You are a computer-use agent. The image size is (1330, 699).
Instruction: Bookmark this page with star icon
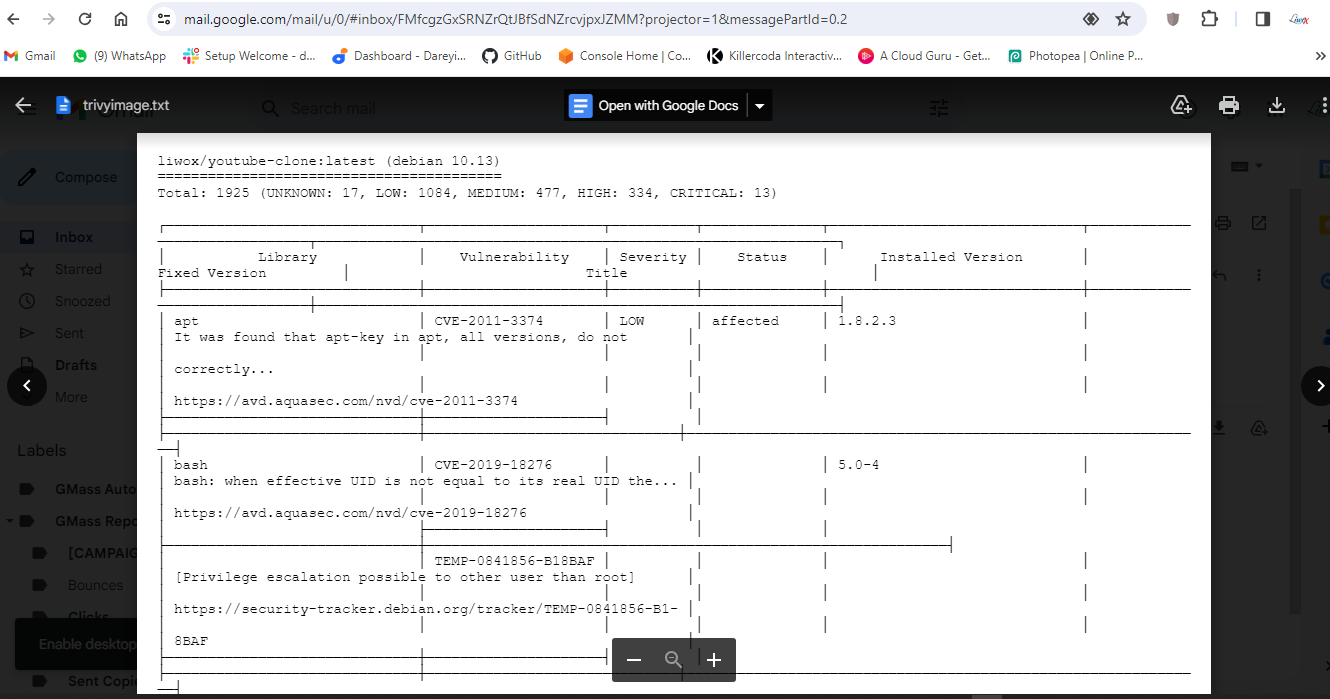pos(1123,19)
